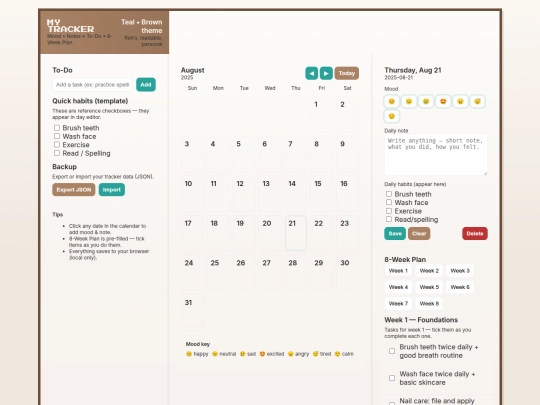Select August 27 in the calendar
Image resolution: width=540 pixels, height=405 pixels.
pos(270,273)
